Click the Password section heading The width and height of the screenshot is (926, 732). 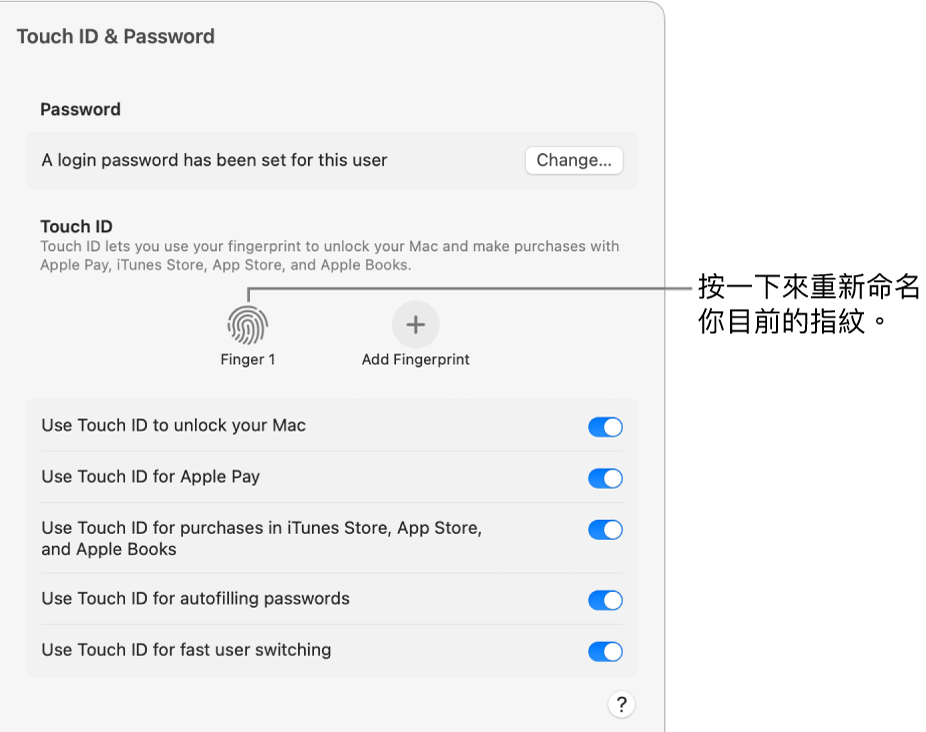coord(80,109)
